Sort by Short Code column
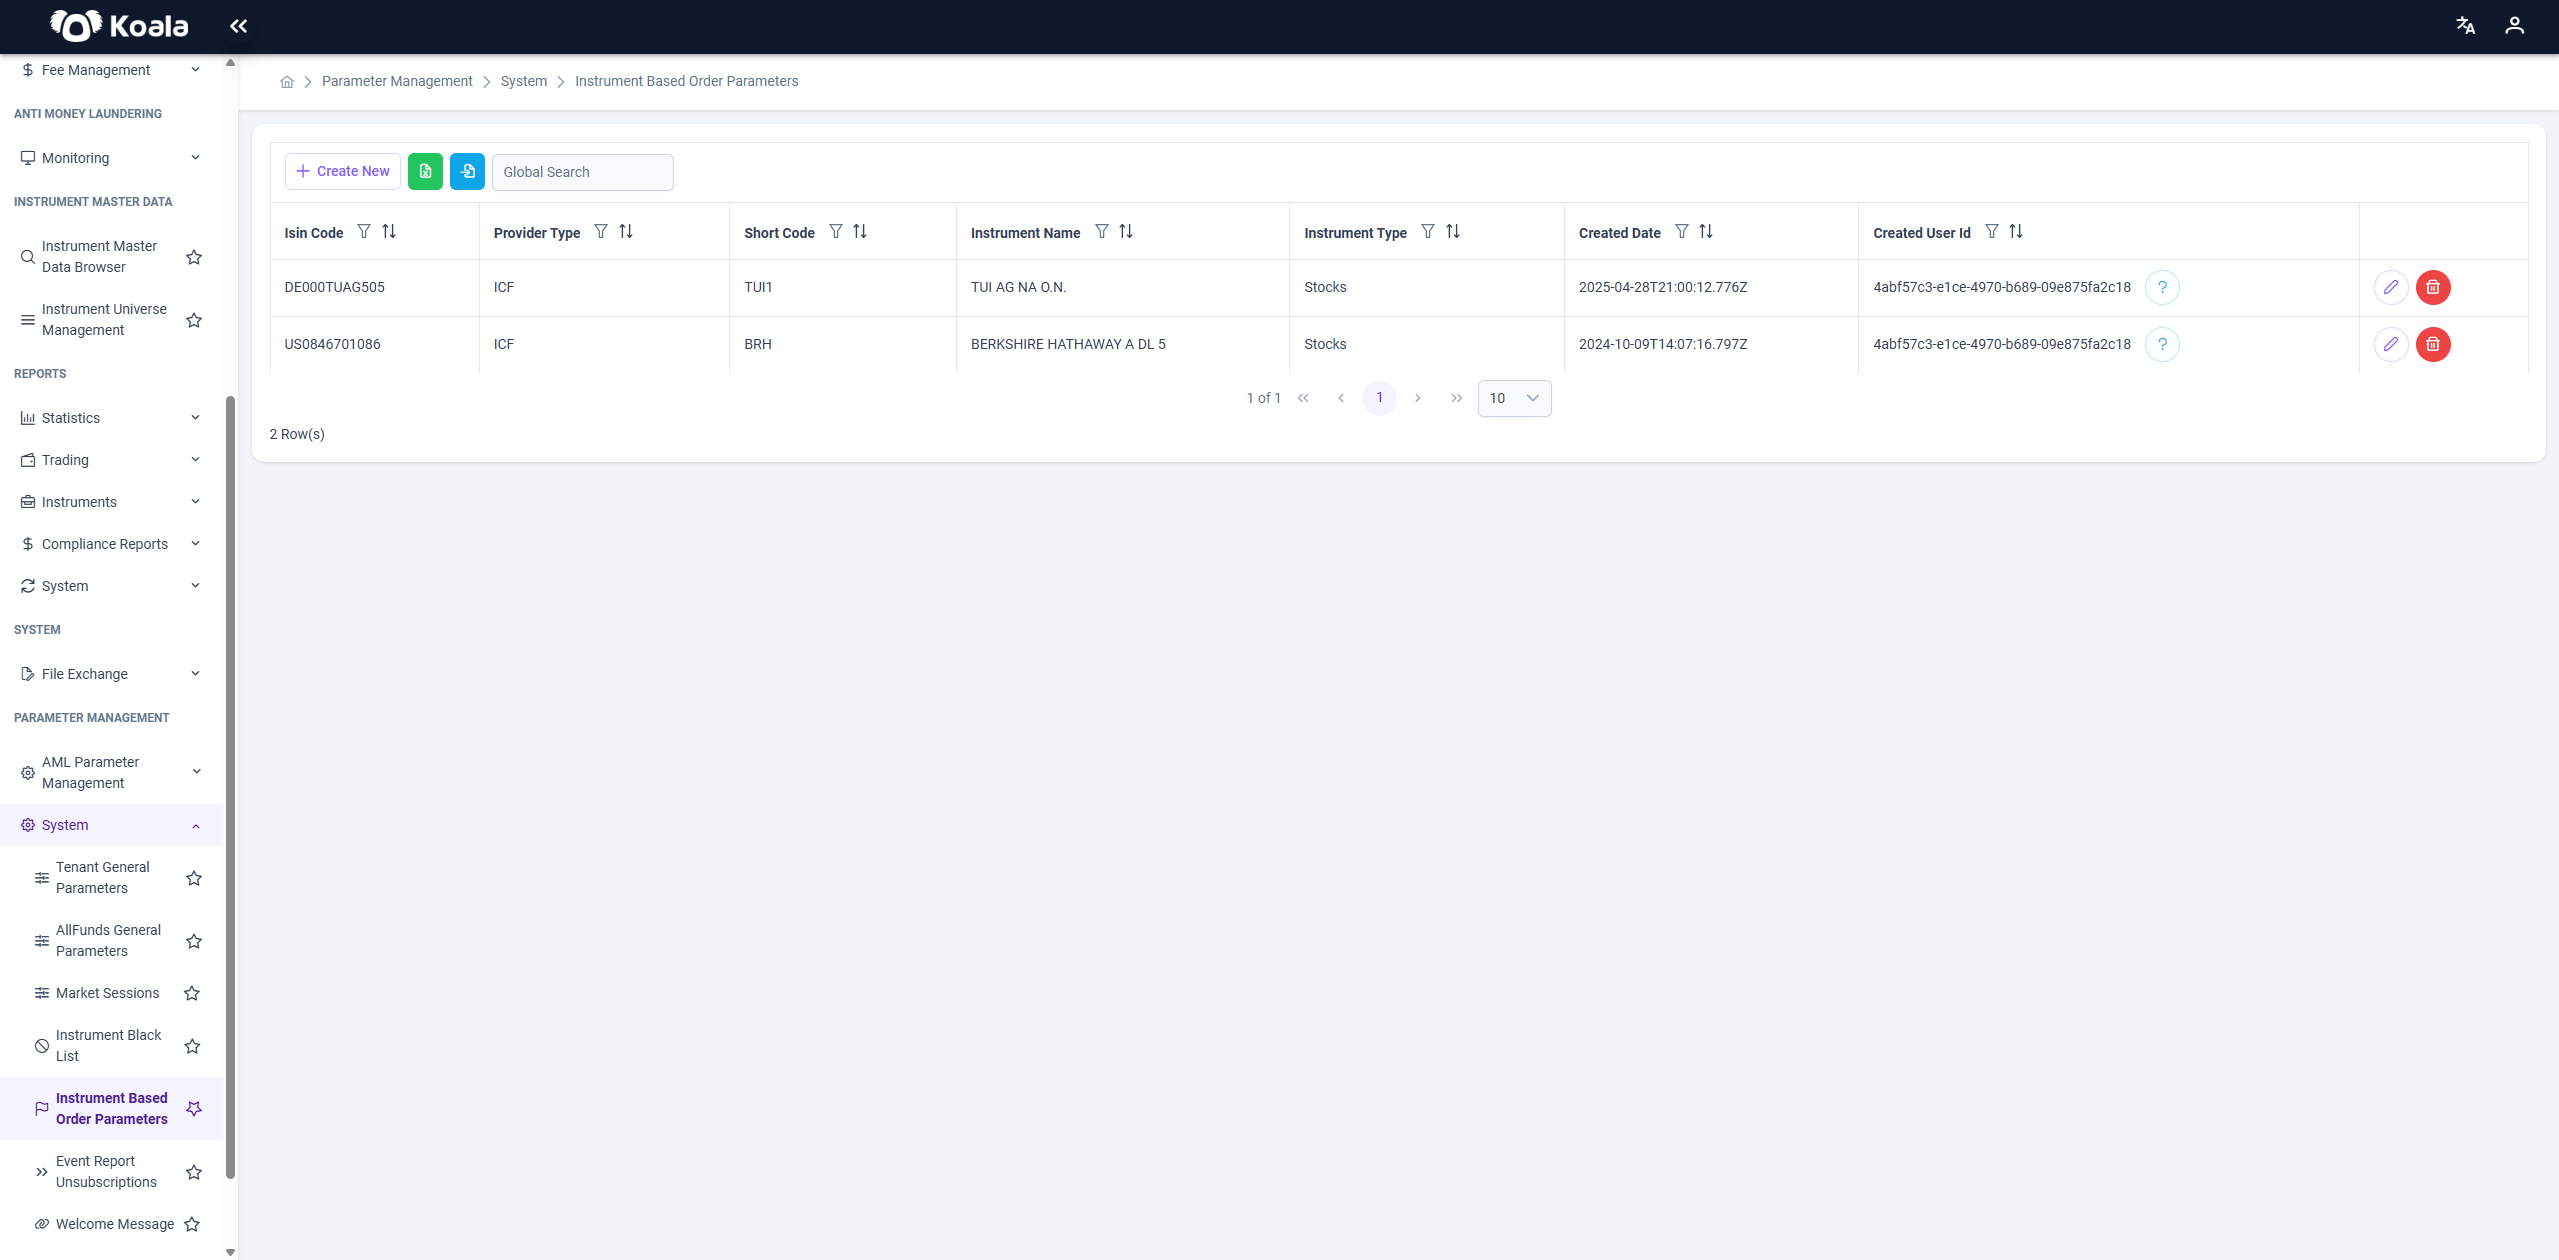This screenshot has width=2559, height=1260. [860, 232]
